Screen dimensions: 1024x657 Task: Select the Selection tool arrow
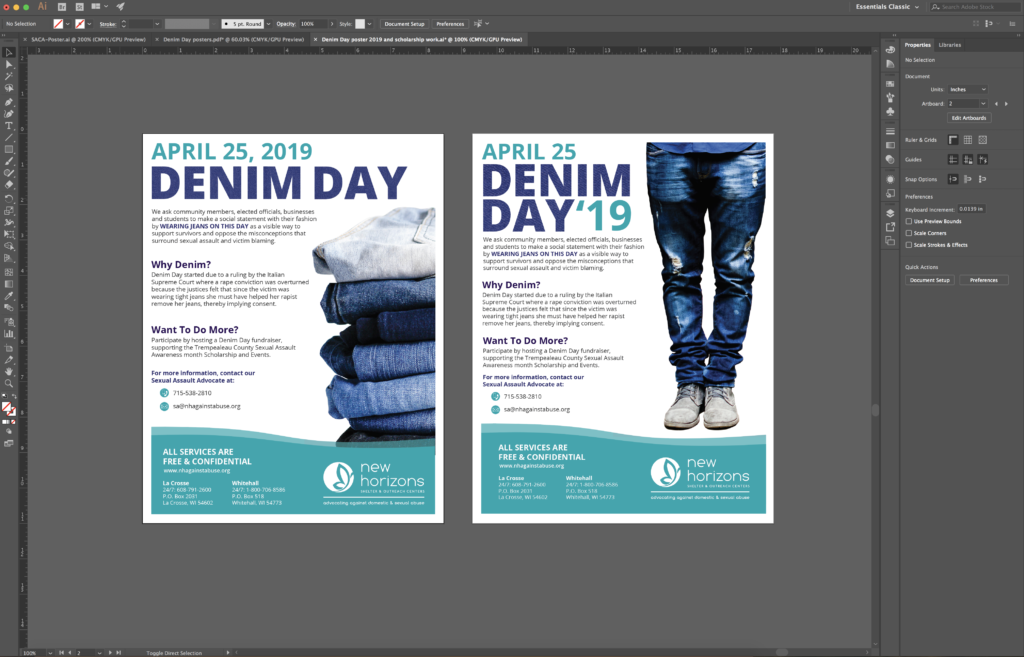pos(9,52)
